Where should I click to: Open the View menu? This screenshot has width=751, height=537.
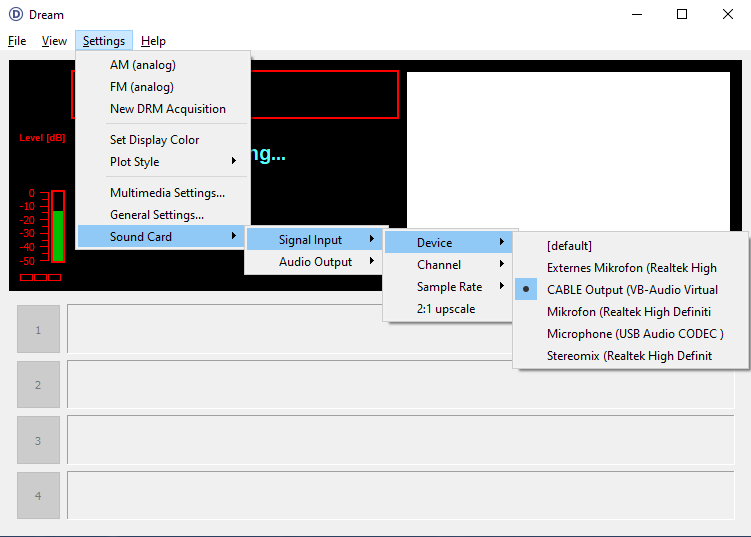(54, 41)
